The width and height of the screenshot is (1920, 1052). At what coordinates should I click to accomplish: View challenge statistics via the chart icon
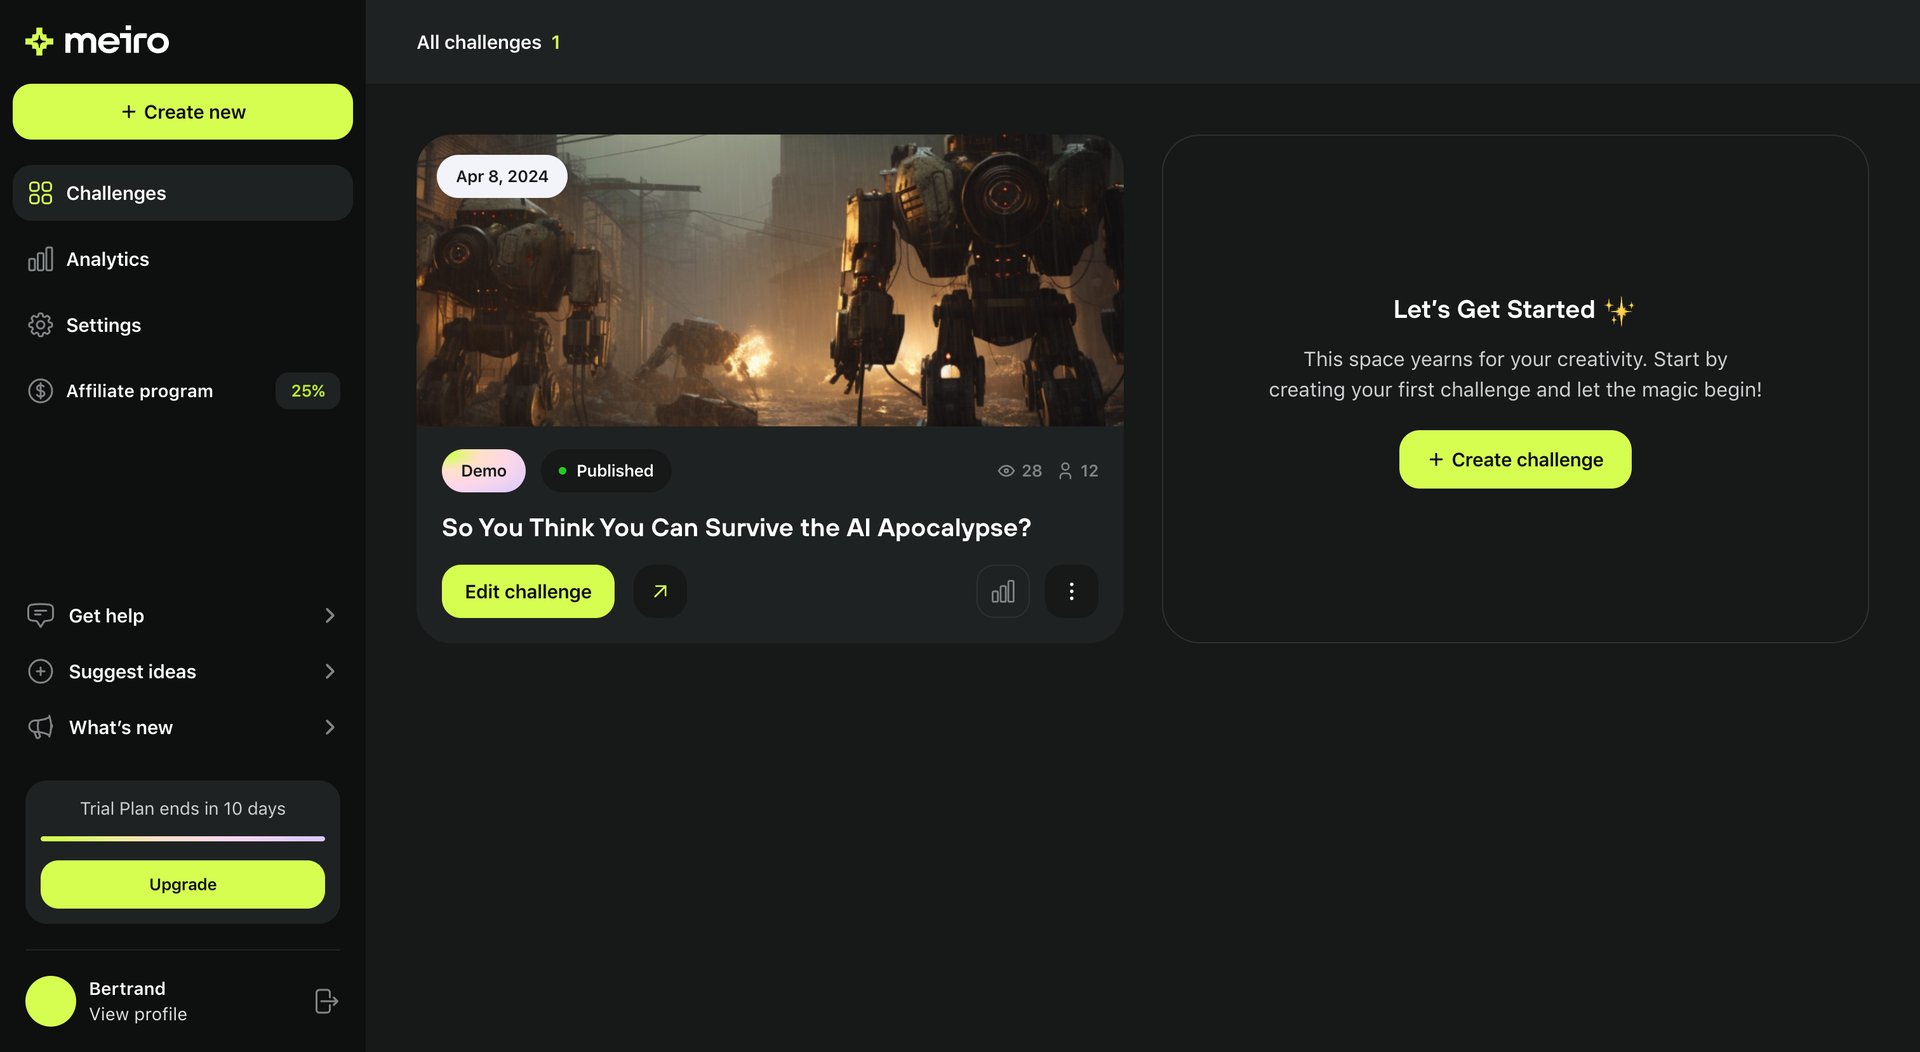1003,591
